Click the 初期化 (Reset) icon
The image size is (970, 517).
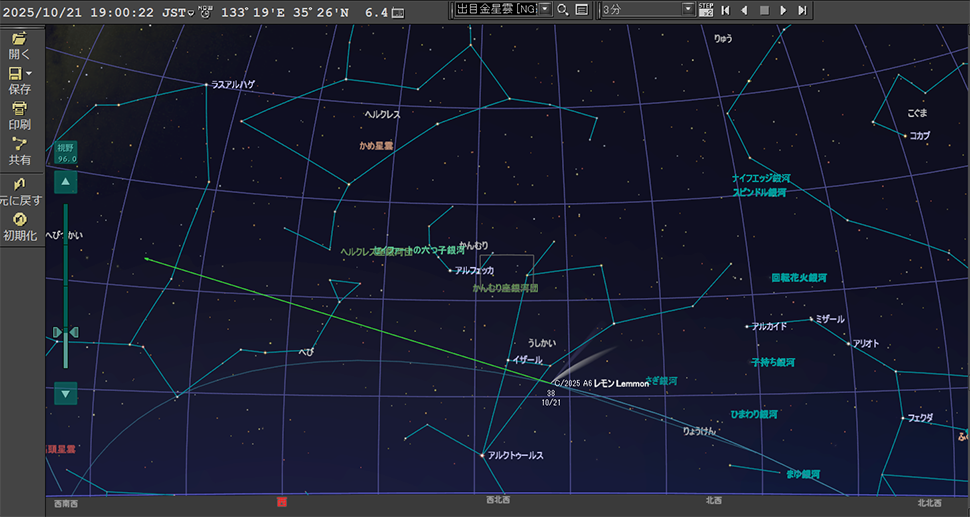tap(19, 220)
